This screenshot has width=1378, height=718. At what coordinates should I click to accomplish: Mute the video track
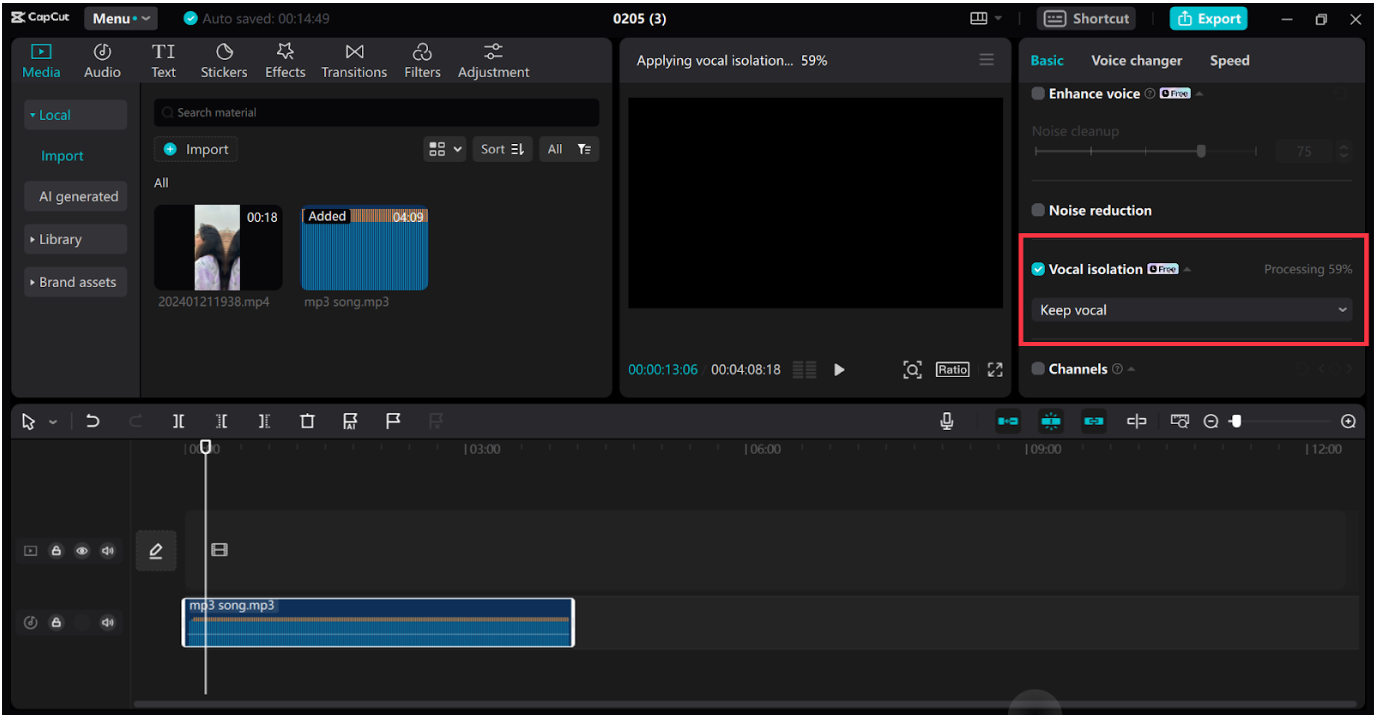[x=108, y=551]
